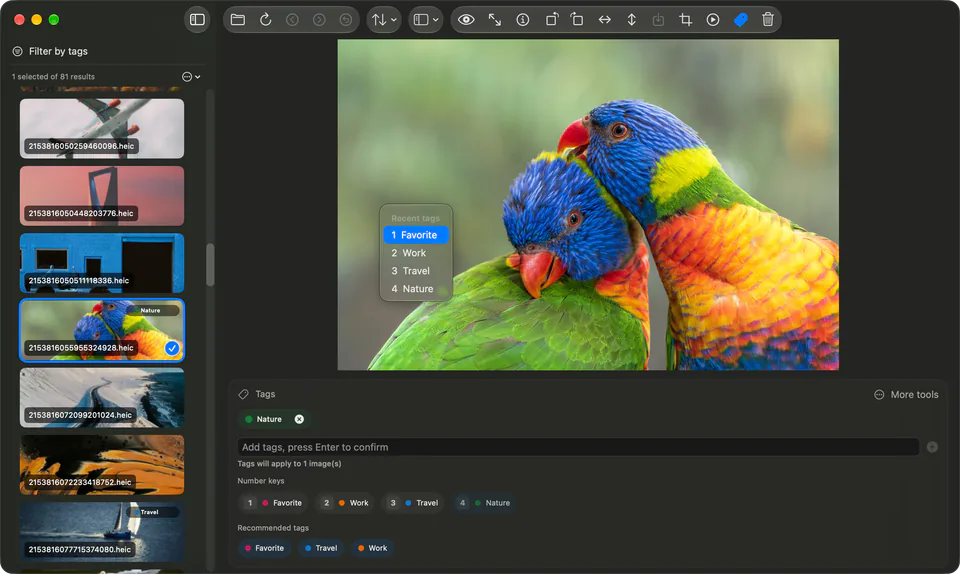Select thumbnail 2153816050511118336.heic
960x574 pixels.
[x=102, y=263]
